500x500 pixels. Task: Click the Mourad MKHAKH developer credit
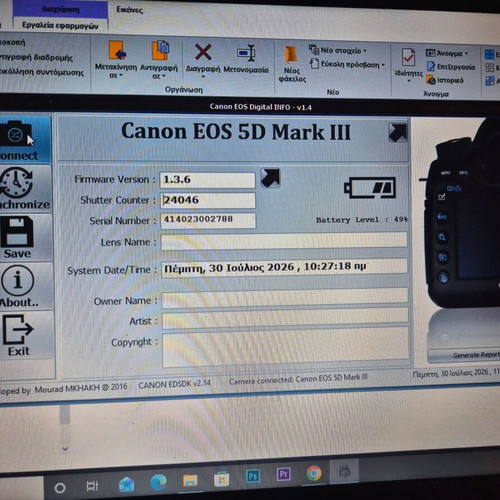(x=81, y=388)
